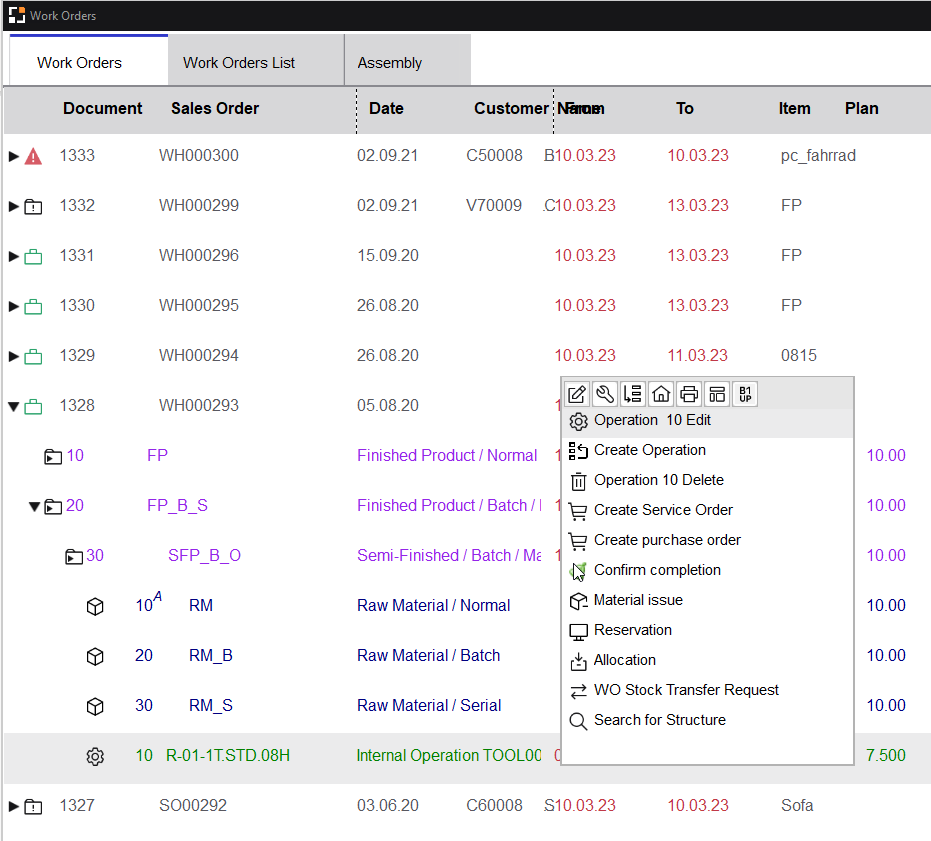Click the wrench icon in popup toolbar
This screenshot has height=841, width=931.
605,394
